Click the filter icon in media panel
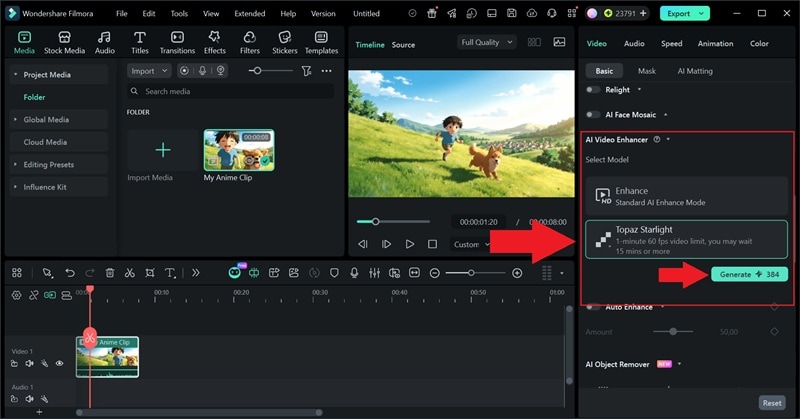Screen dimensions: 800x419 [x=306, y=71]
